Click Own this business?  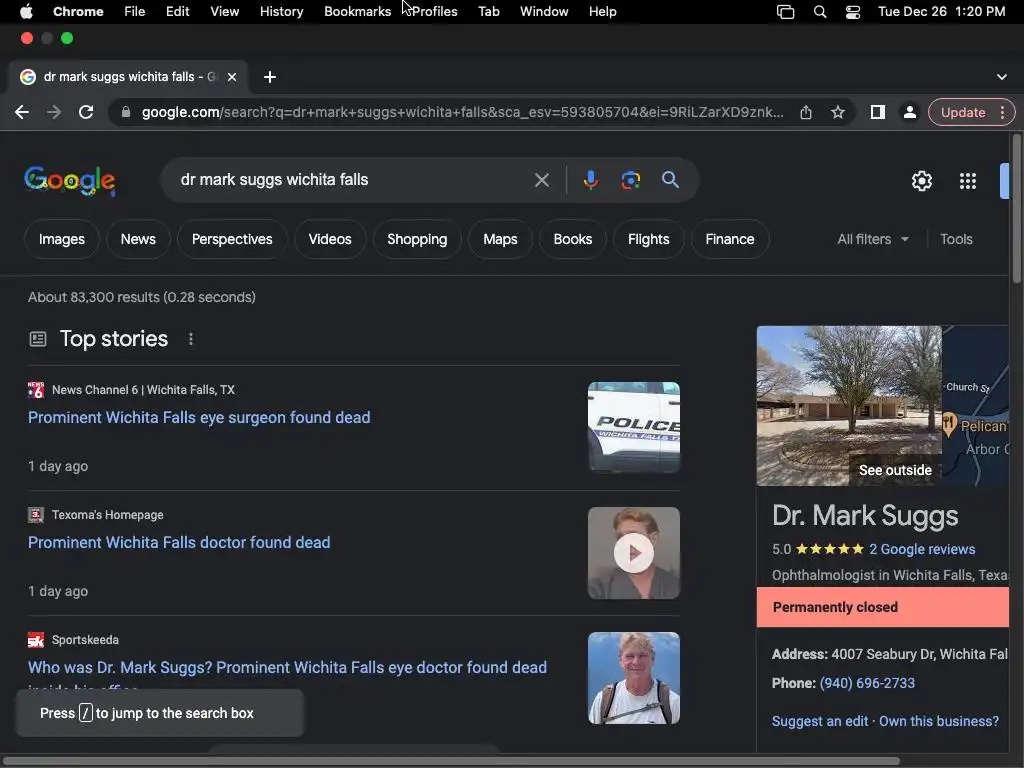pos(938,721)
